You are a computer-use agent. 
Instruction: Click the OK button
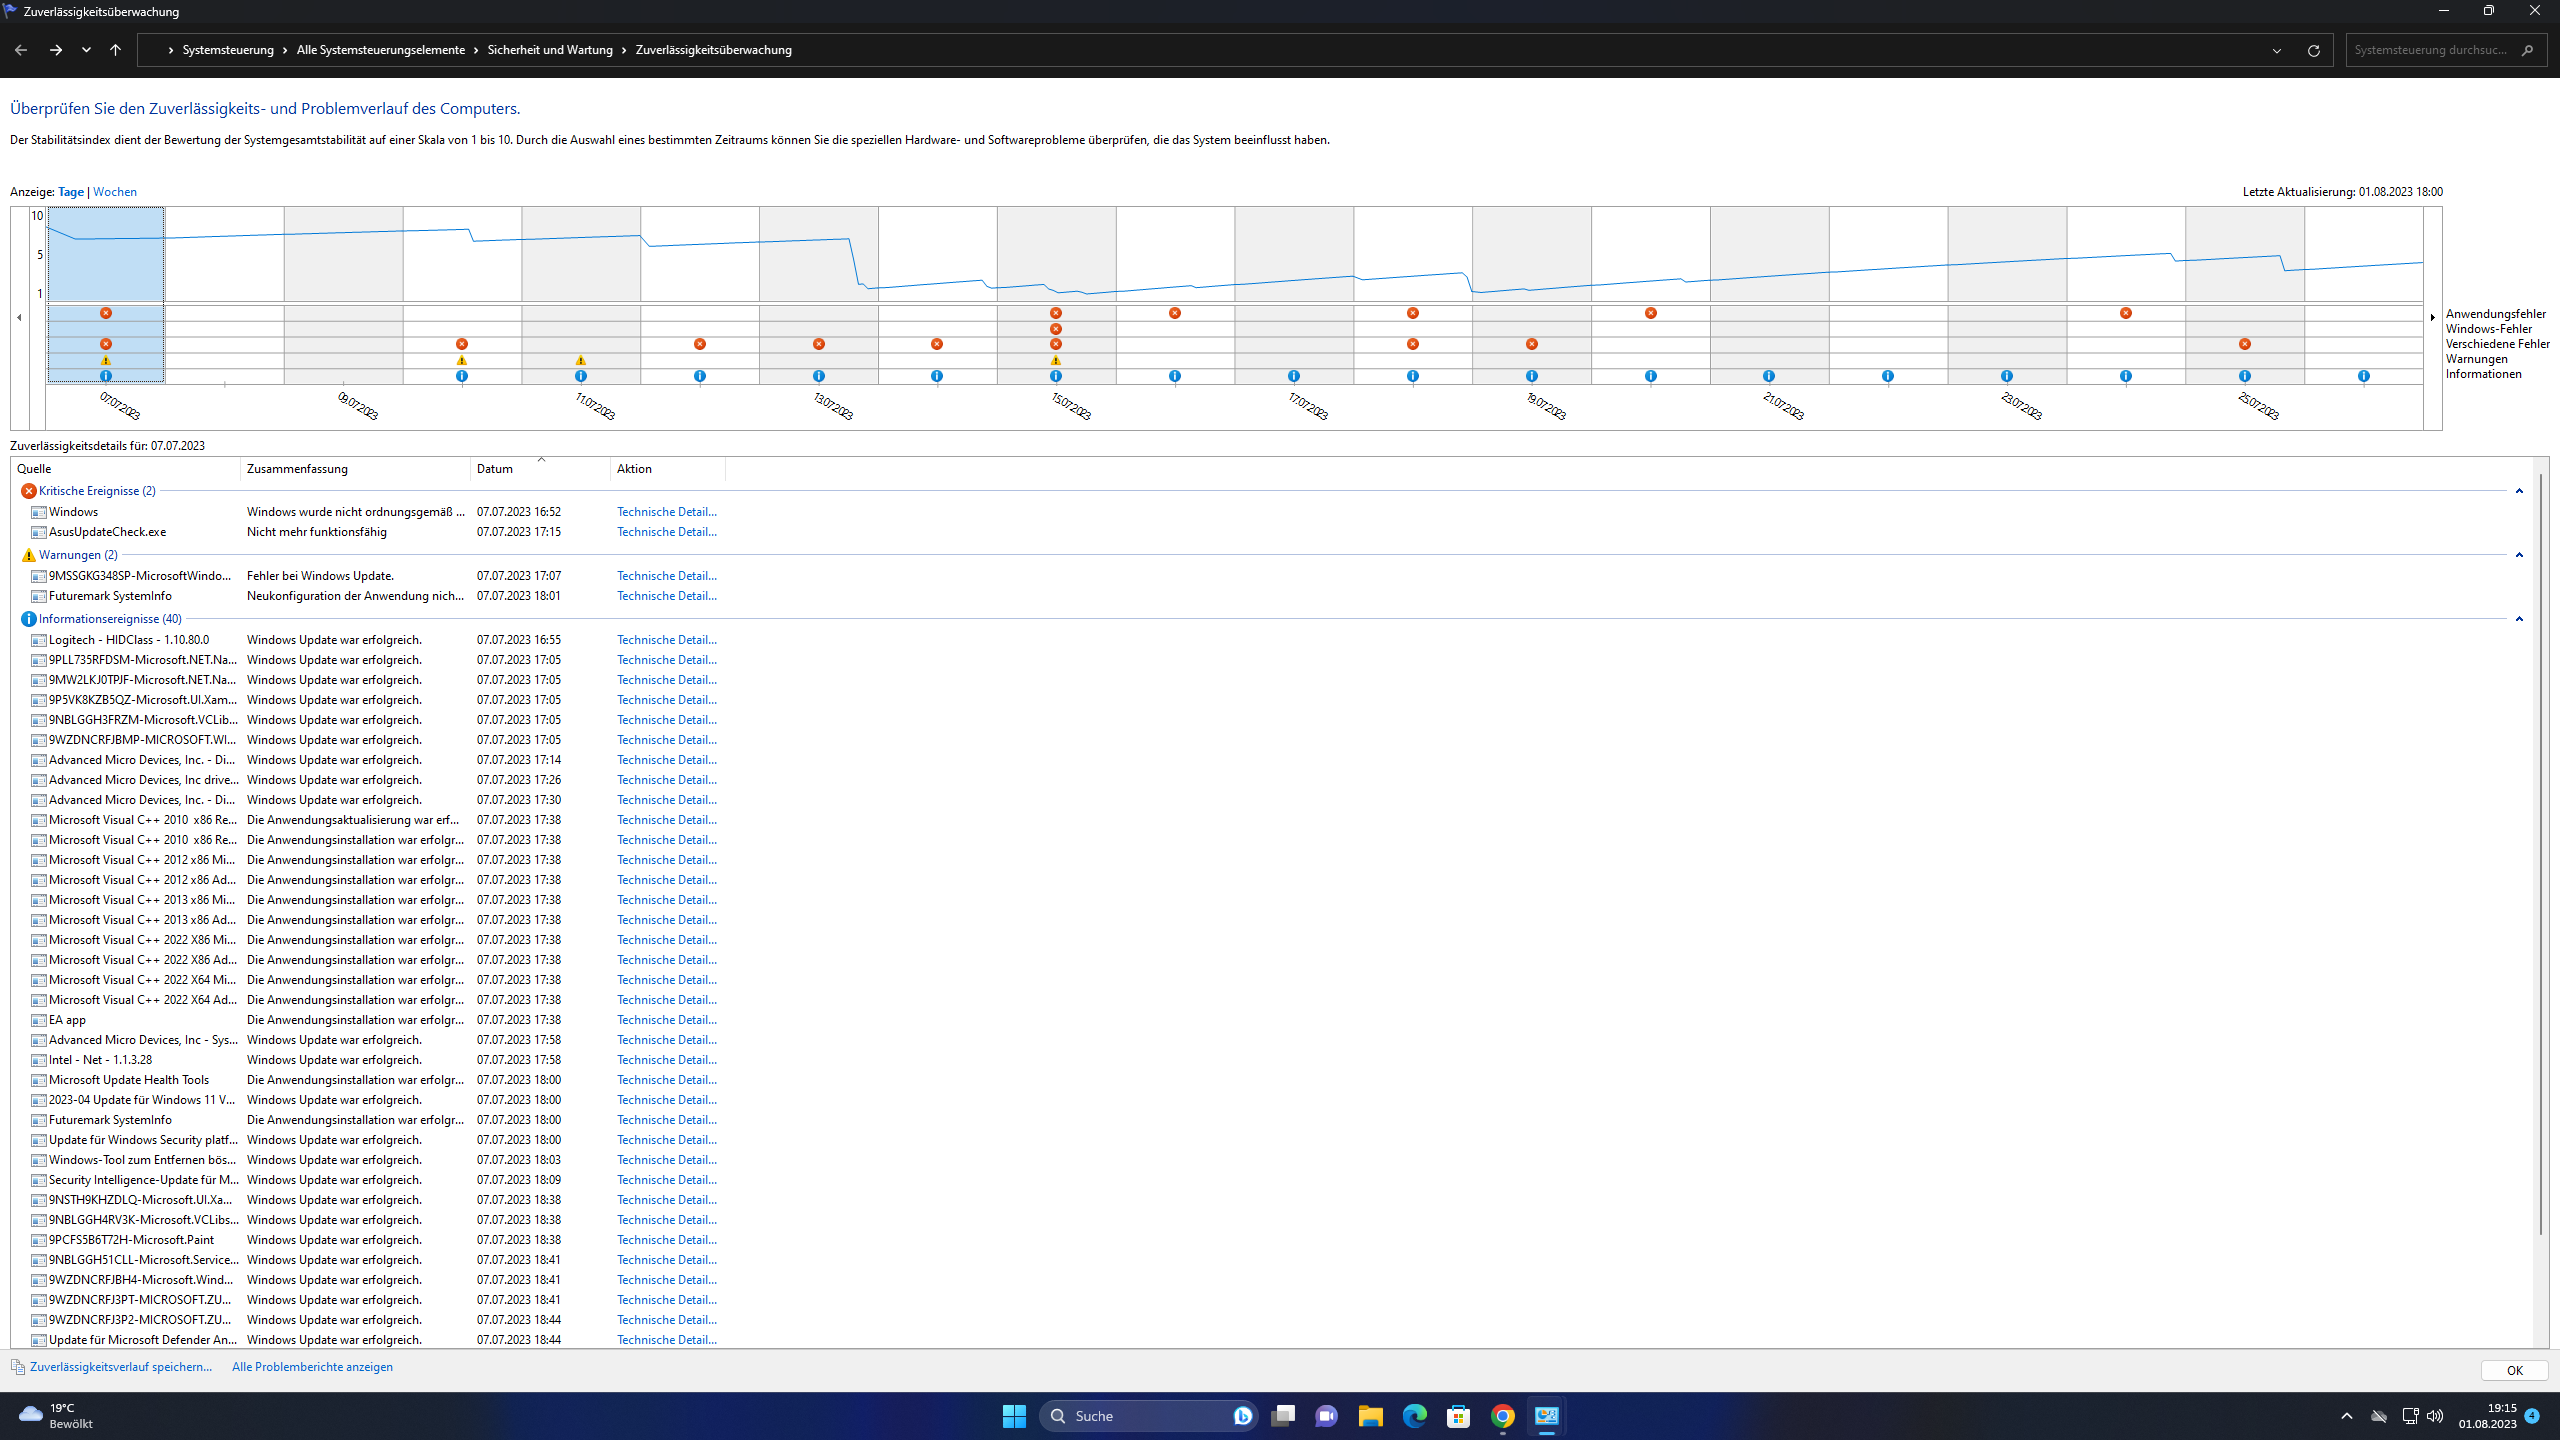(2514, 1371)
